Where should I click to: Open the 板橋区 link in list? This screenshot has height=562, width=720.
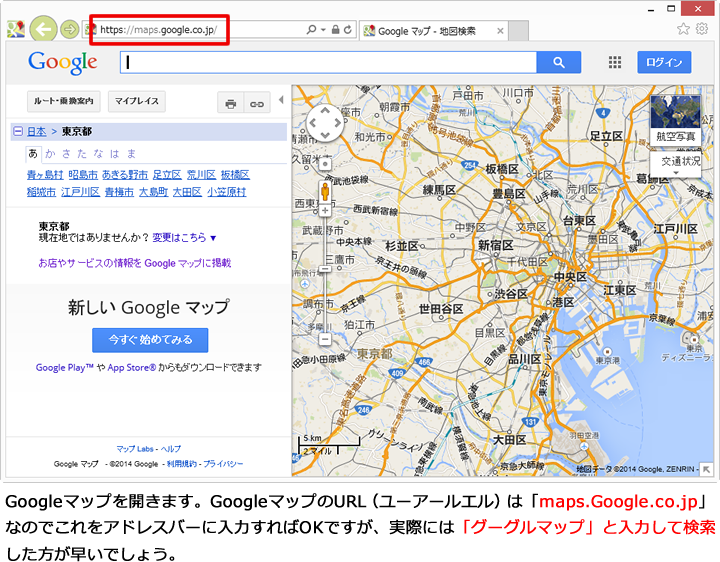[x=235, y=175]
